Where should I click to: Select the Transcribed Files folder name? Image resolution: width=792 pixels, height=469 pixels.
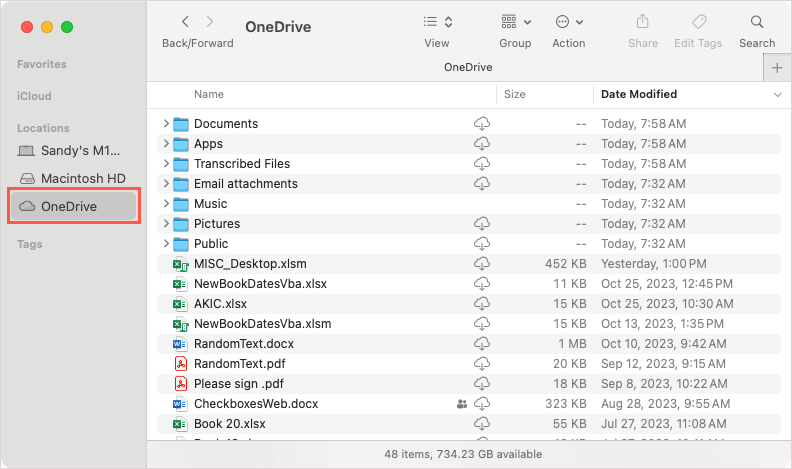click(x=242, y=164)
